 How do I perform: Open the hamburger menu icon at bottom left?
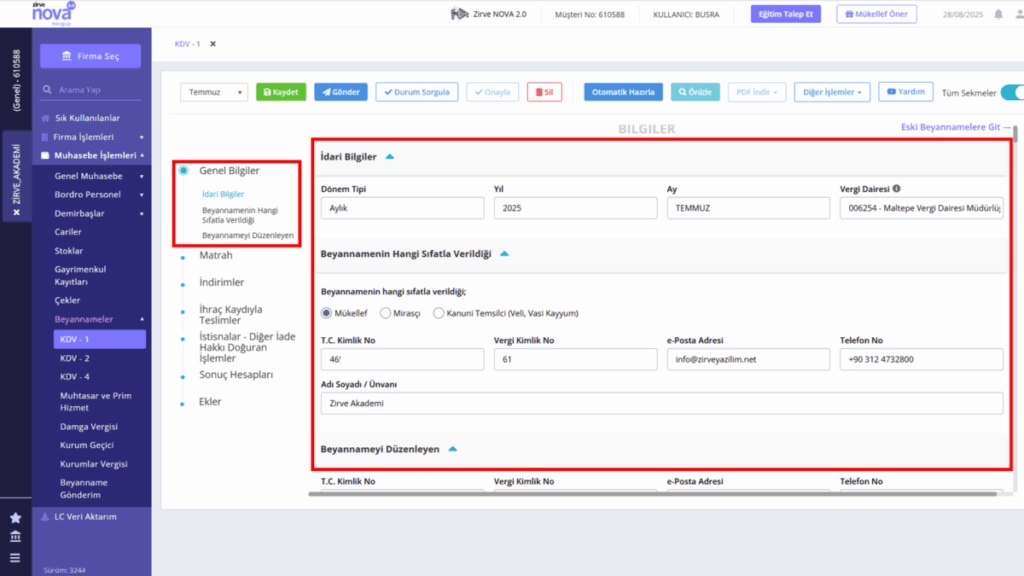[15, 558]
